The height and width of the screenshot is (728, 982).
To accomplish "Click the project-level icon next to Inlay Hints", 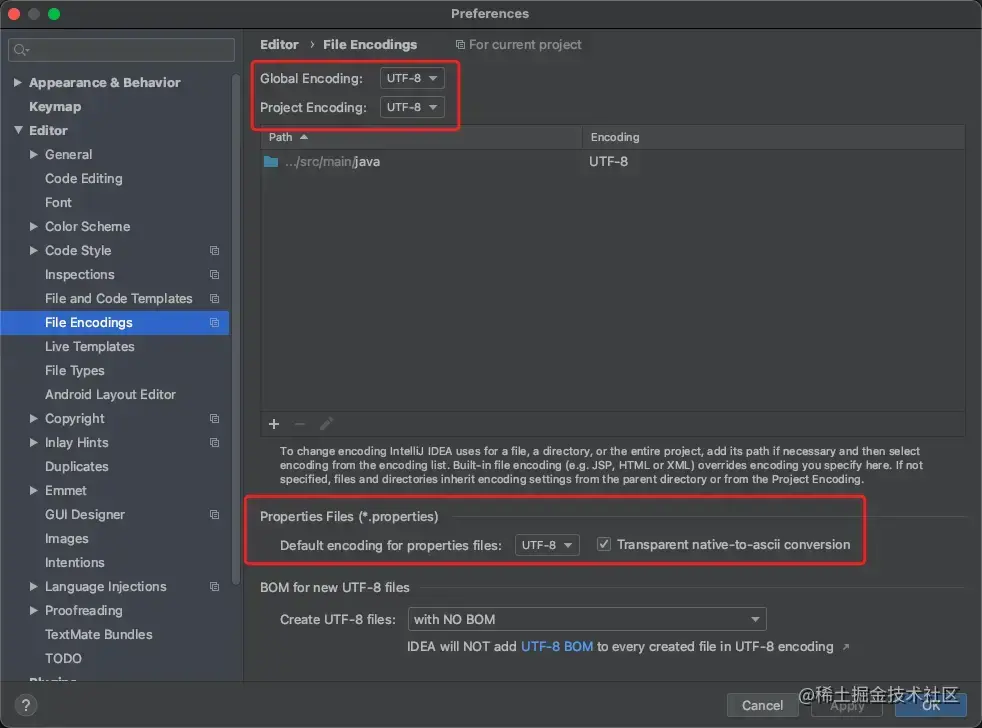I will tap(214, 442).
